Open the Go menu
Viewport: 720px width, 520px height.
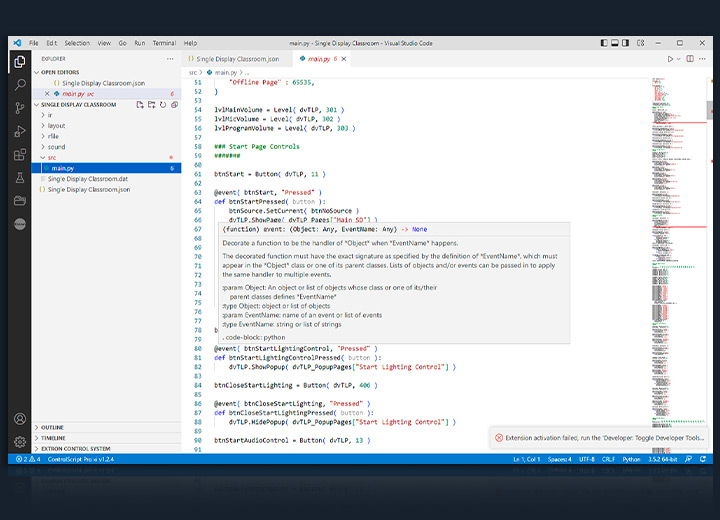[x=123, y=43]
